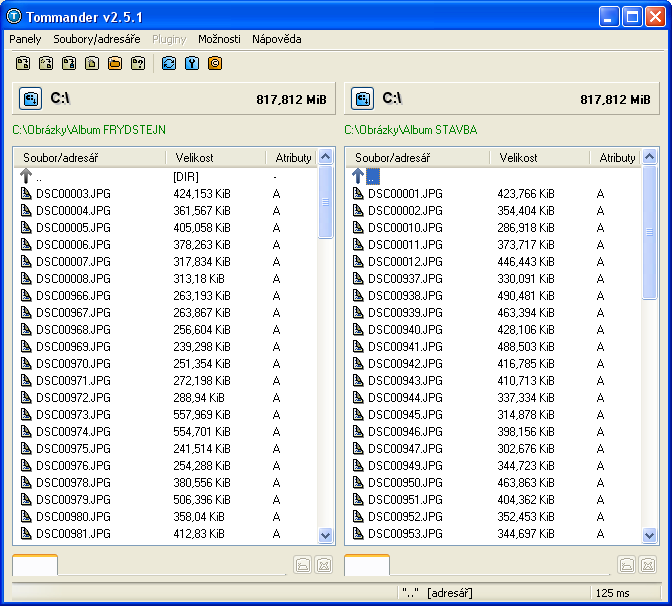This screenshot has width=672, height=606.
Task: Click the orange copyright/about toolbar icon
Action: (214, 63)
